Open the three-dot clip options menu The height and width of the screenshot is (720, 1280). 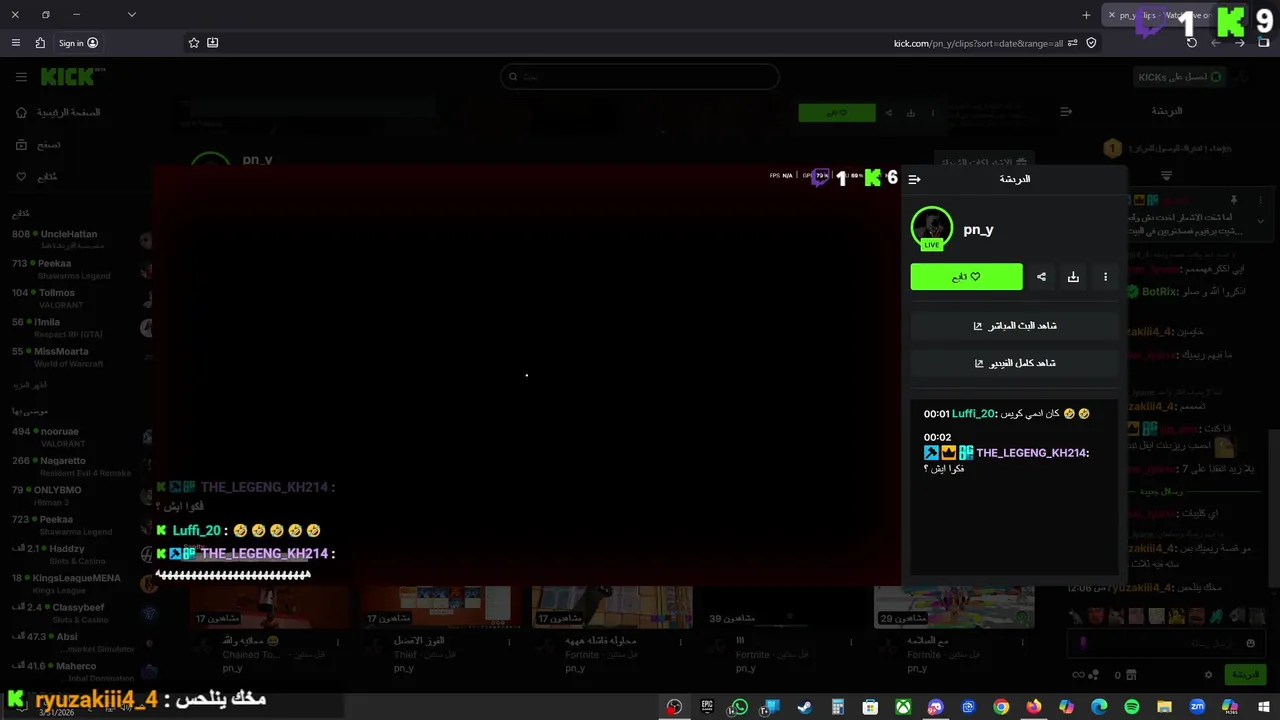click(1105, 277)
